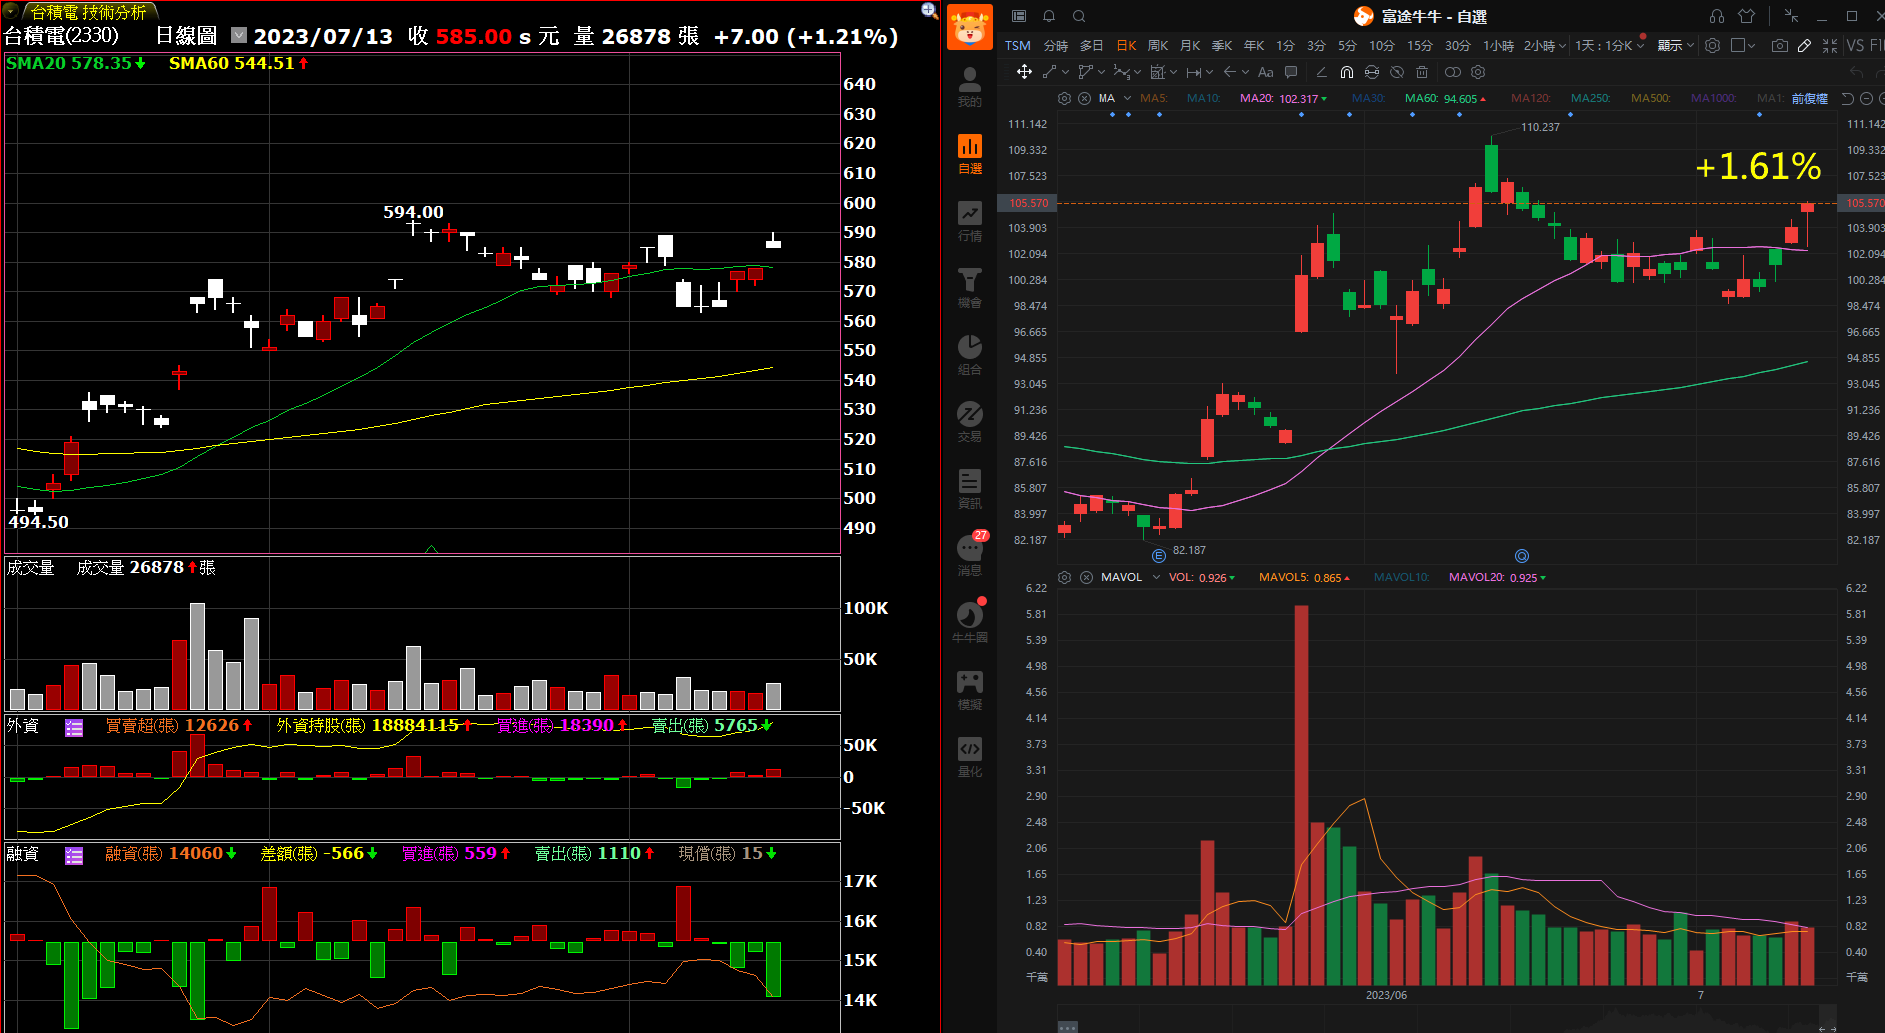Toggle the MA20 moving average line
This screenshot has width=1885, height=1033.
[x=1283, y=98]
